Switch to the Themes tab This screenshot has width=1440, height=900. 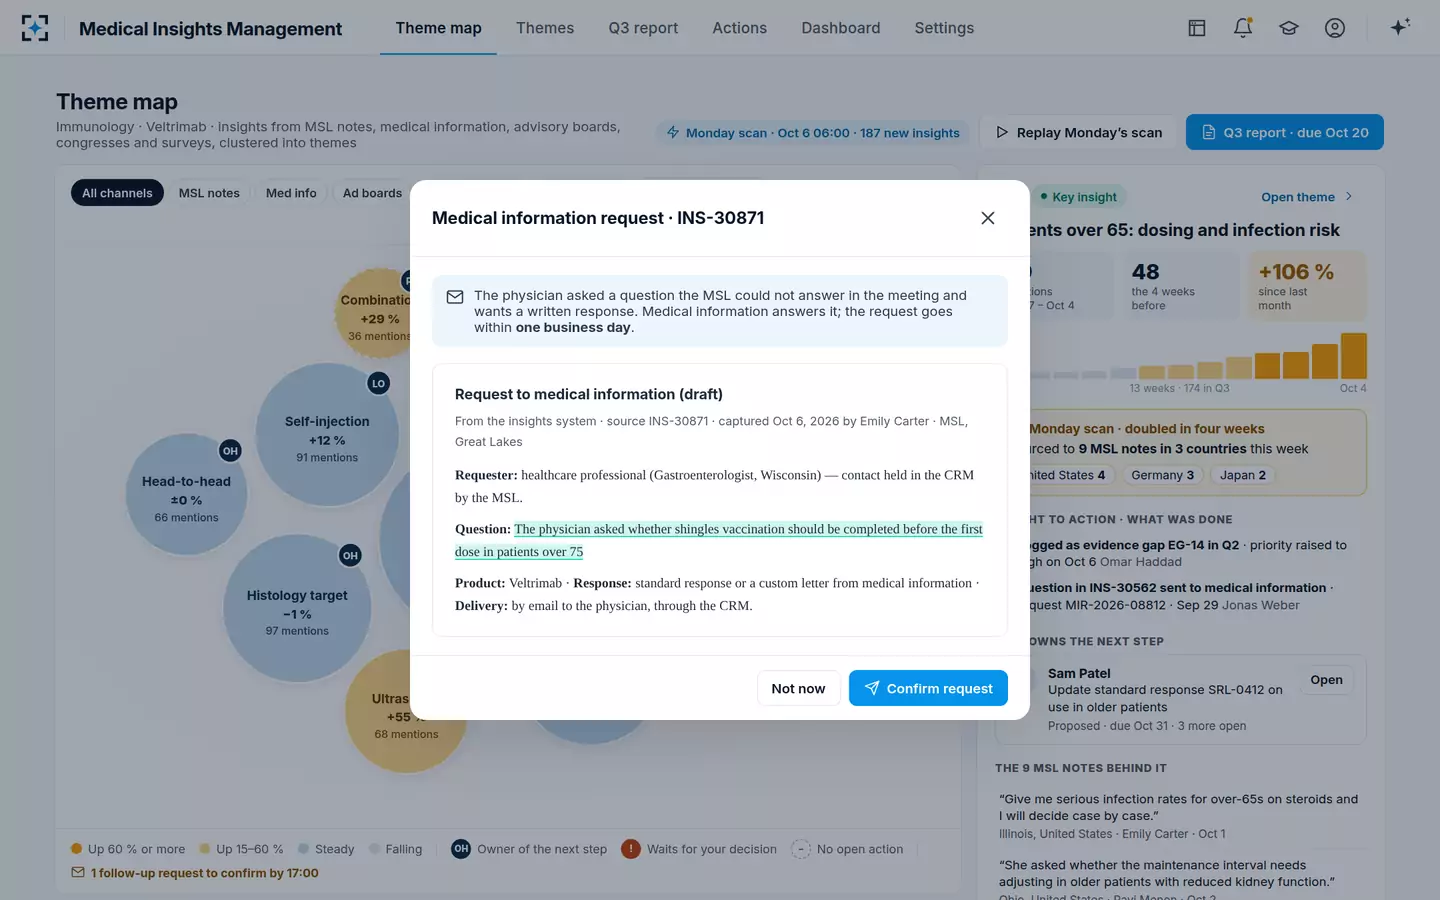[545, 28]
